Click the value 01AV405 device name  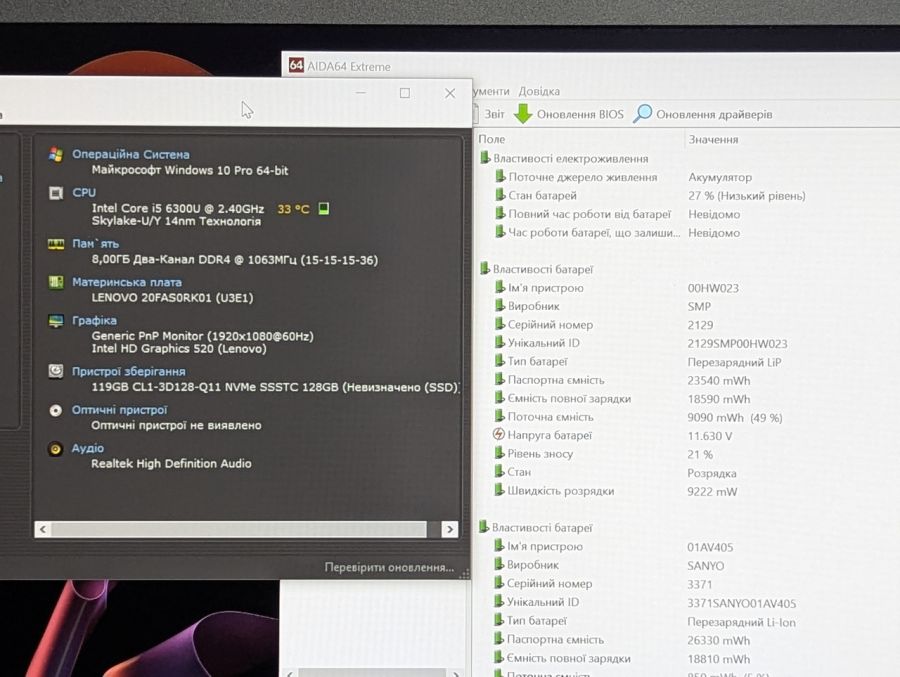pos(710,547)
